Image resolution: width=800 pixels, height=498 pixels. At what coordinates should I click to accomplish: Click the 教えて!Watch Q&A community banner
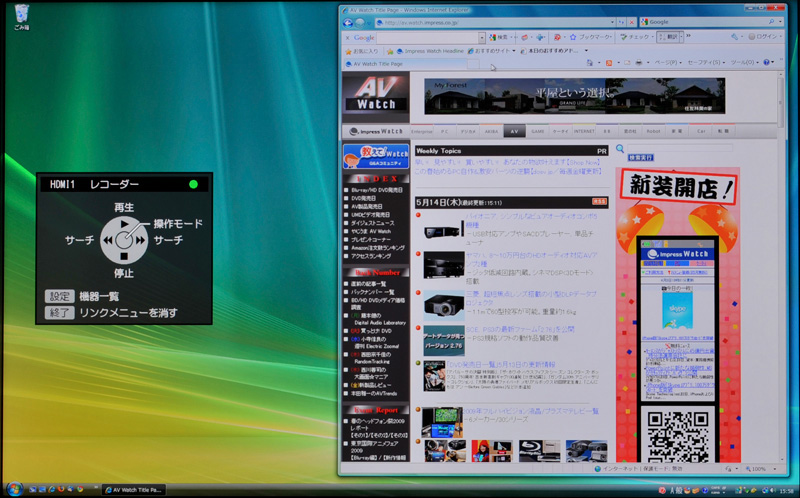pos(376,156)
